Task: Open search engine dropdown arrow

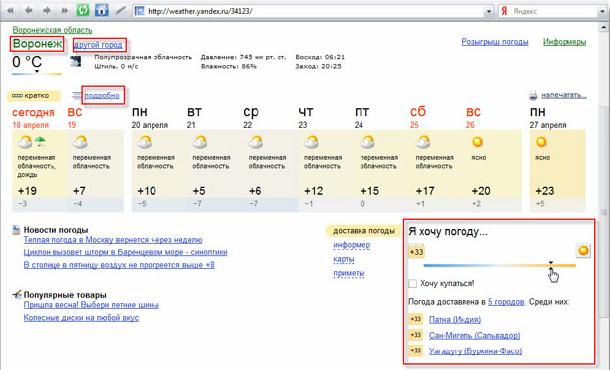Action: [602, 12]
